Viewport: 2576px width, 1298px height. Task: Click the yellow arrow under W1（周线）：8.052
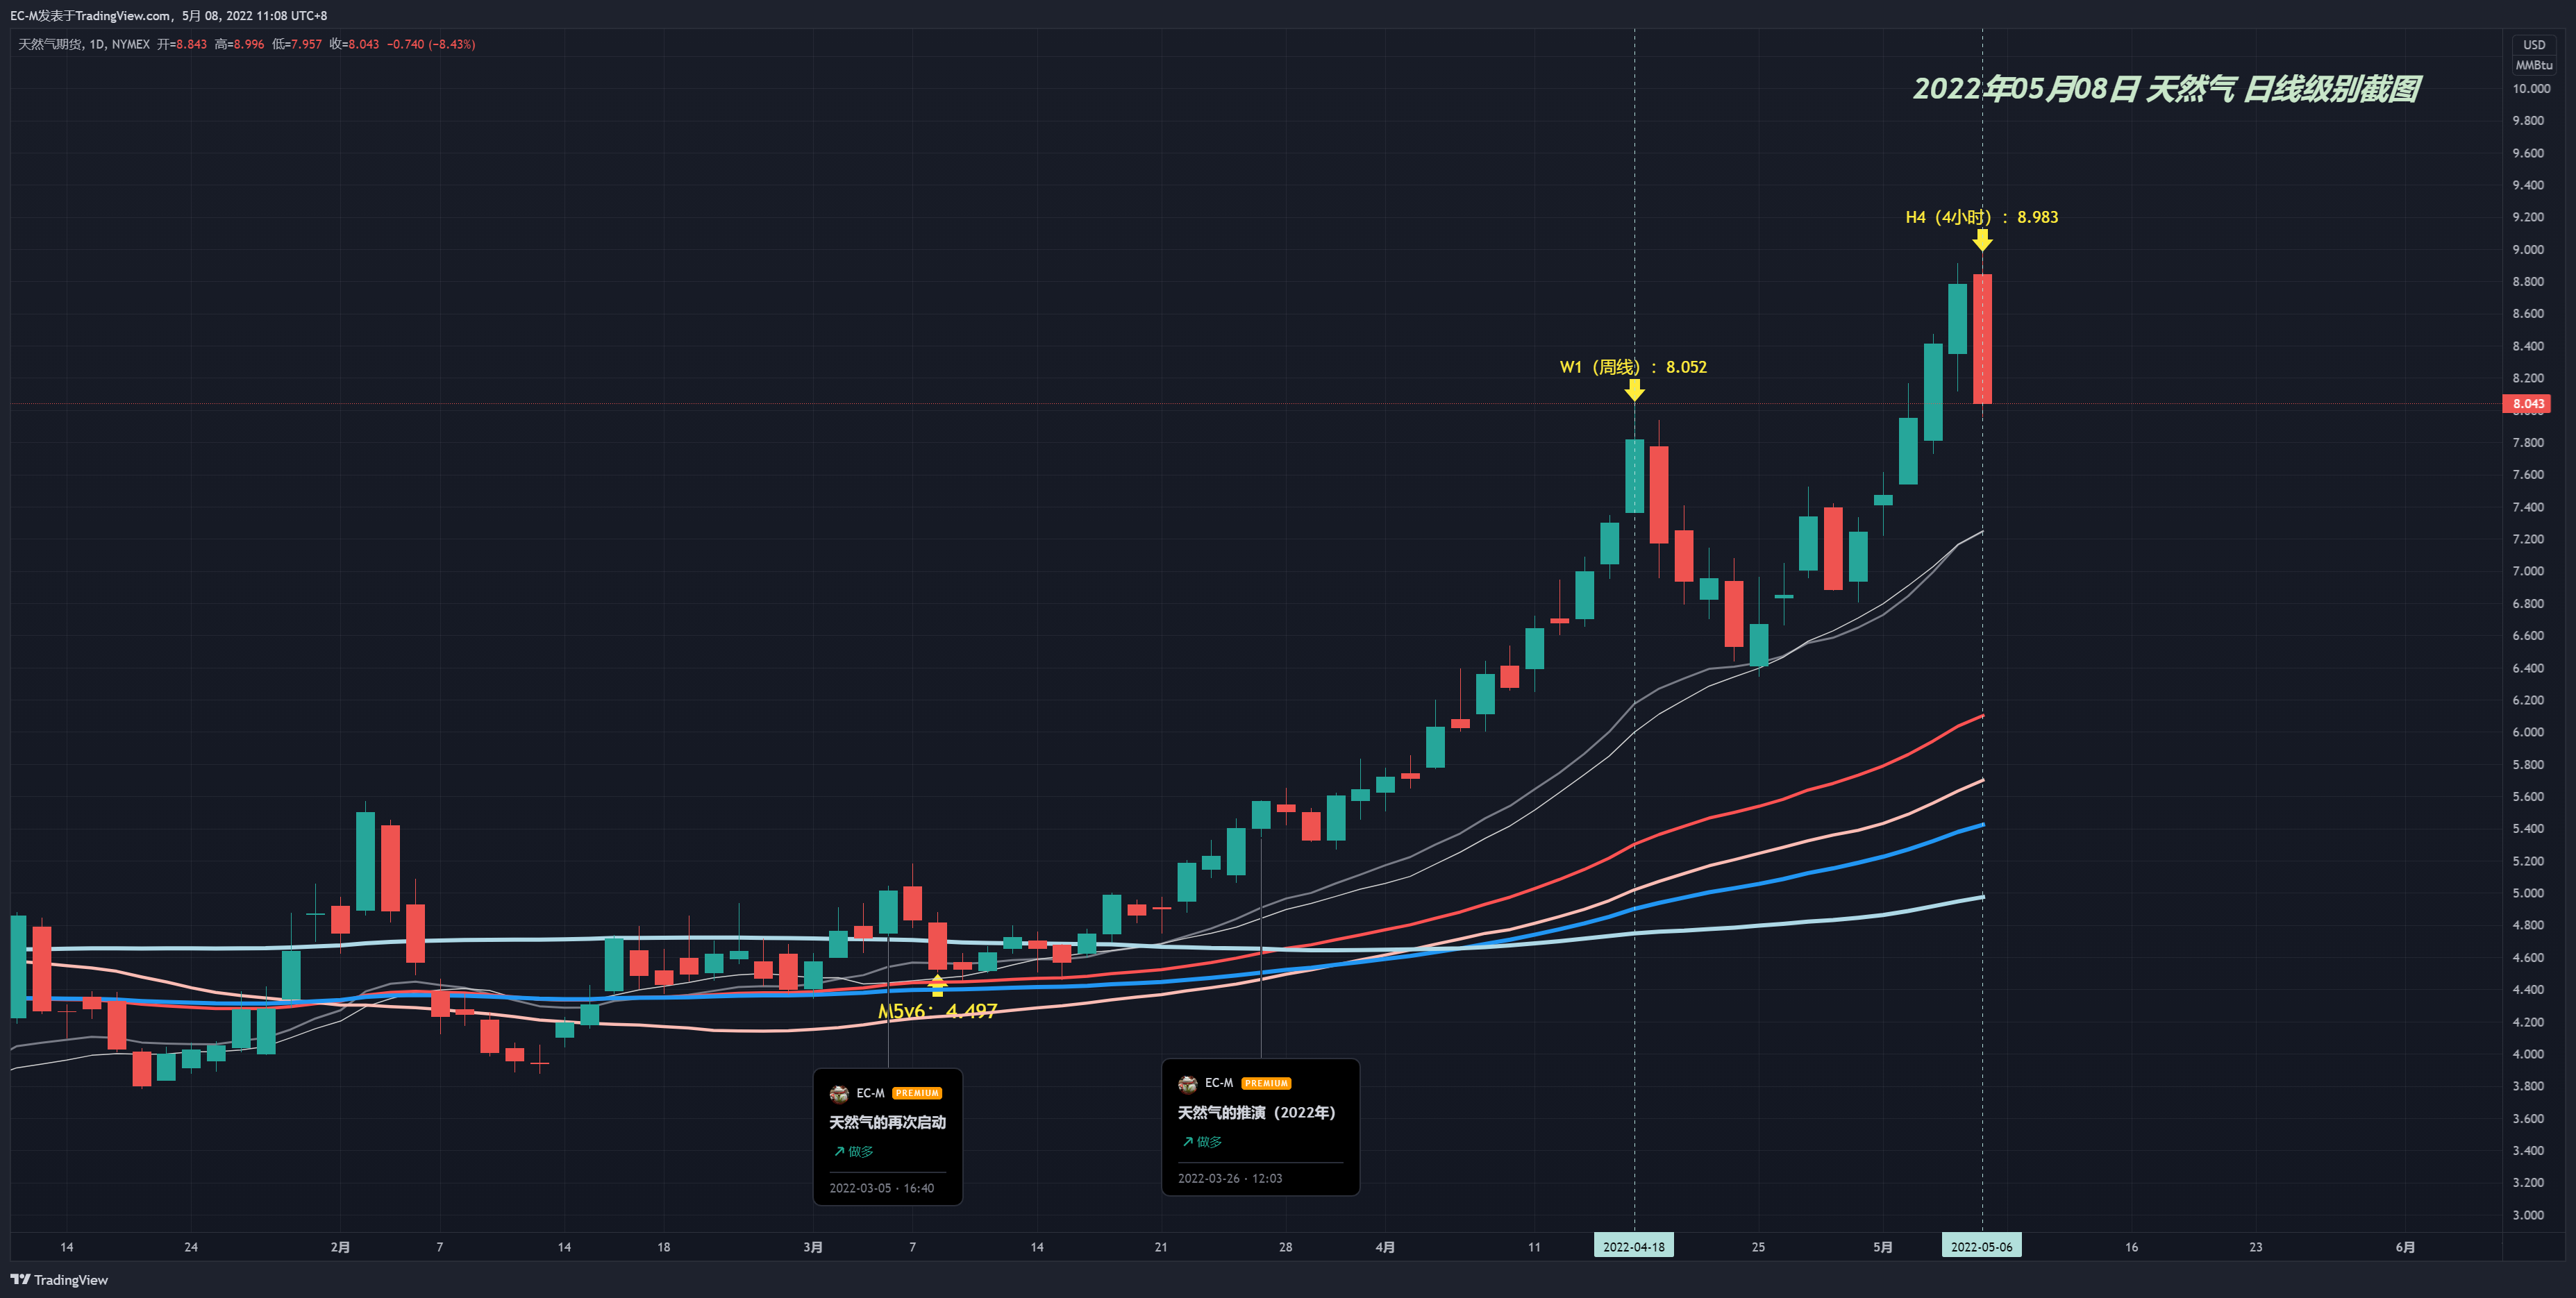[x=1634, y=390]
